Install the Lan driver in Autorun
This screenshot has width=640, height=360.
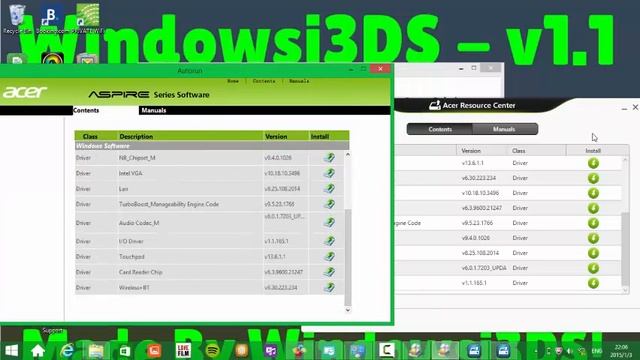329,189
